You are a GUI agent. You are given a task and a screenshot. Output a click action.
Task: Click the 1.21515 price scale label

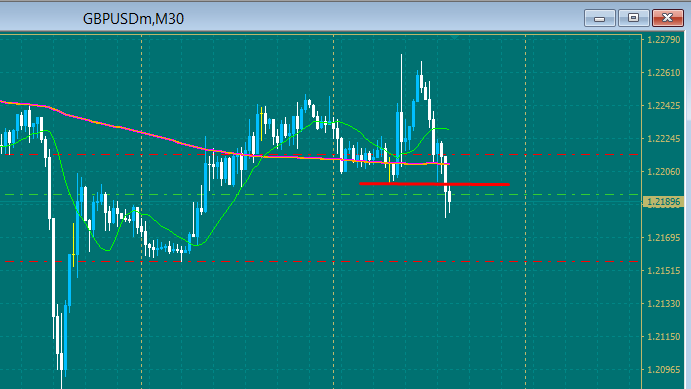(x=664, y=270)
